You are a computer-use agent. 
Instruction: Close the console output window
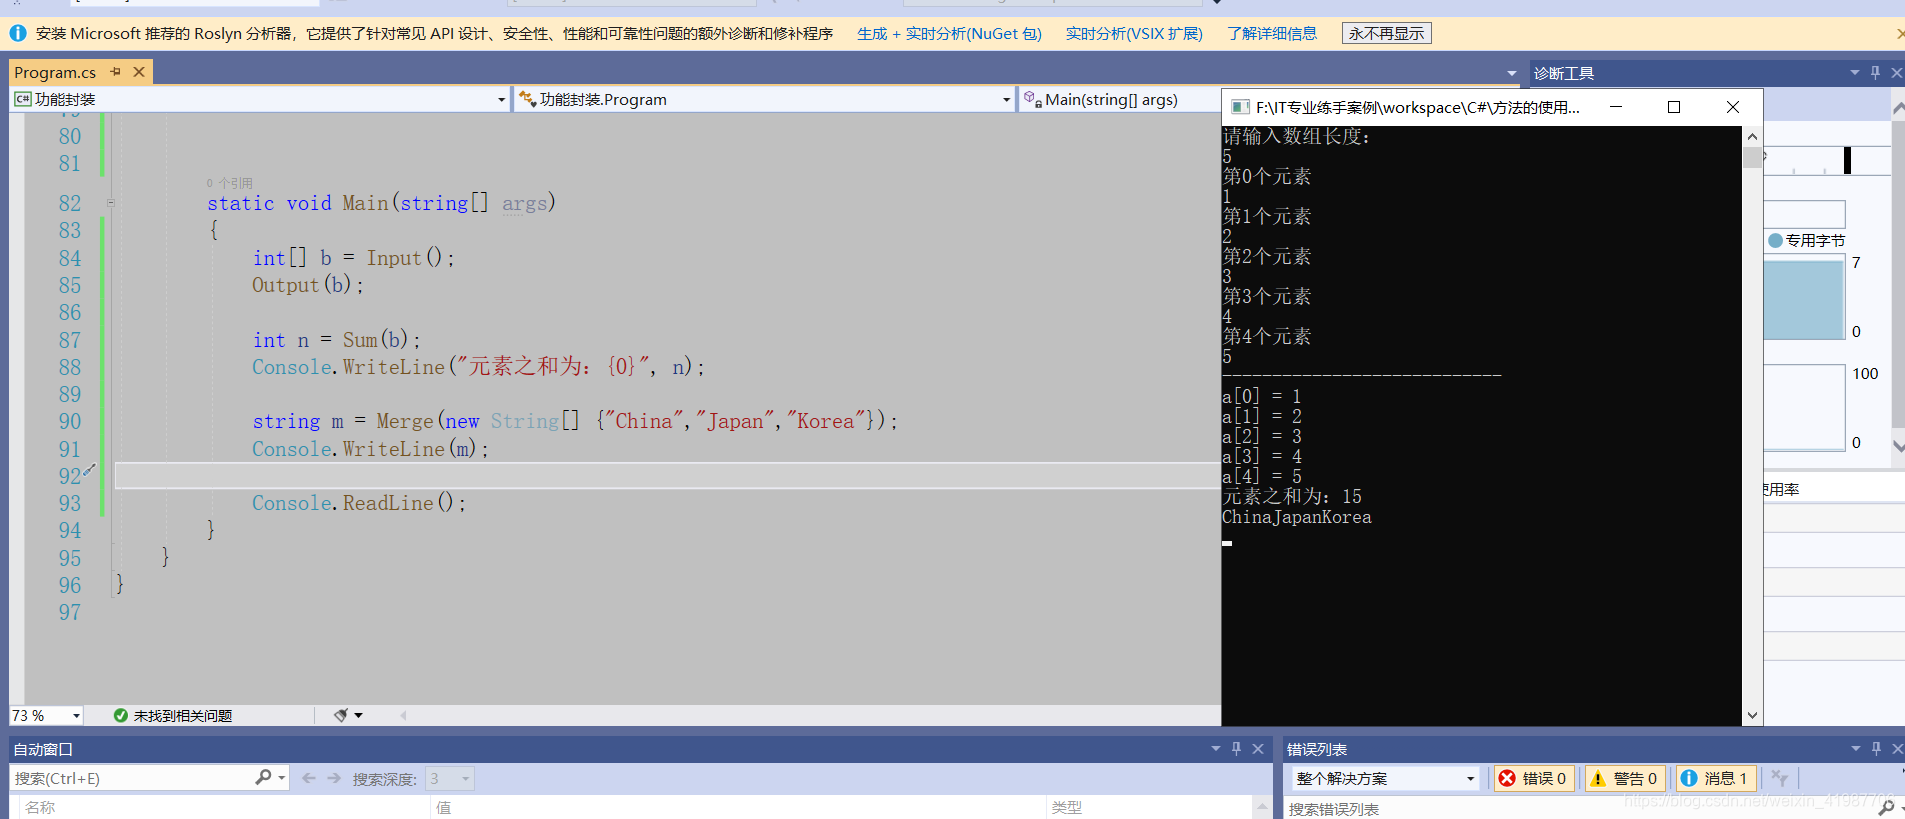click(1733, 107)
